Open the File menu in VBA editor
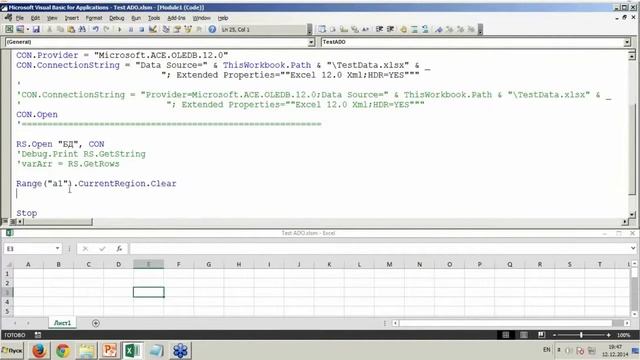 [20, 18]
